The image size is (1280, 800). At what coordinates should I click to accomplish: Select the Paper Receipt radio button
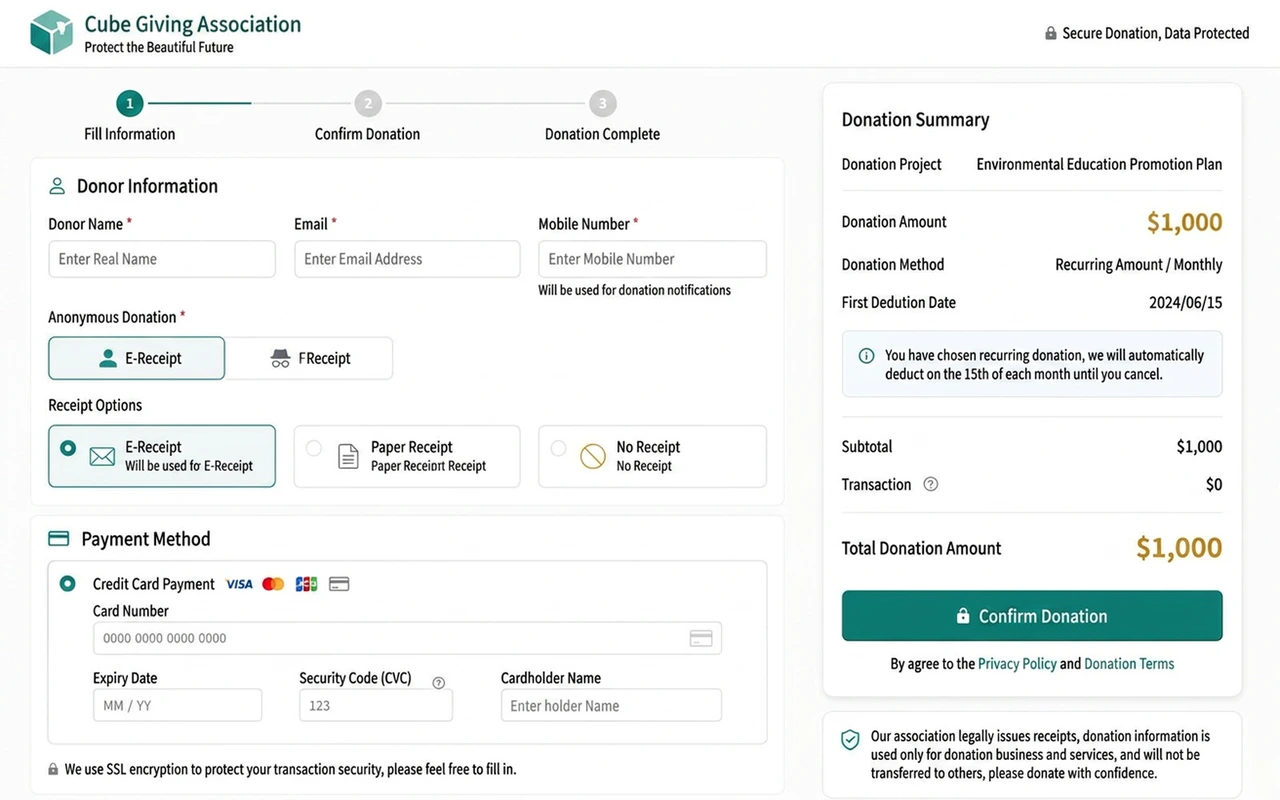314,448
